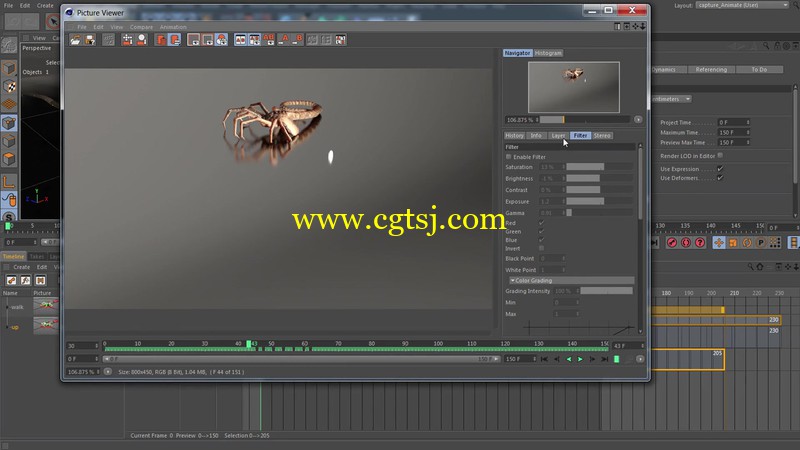Screen dimensions: 800x450
Task: Check the Invert checkbox
Action: tap(541, 248)
